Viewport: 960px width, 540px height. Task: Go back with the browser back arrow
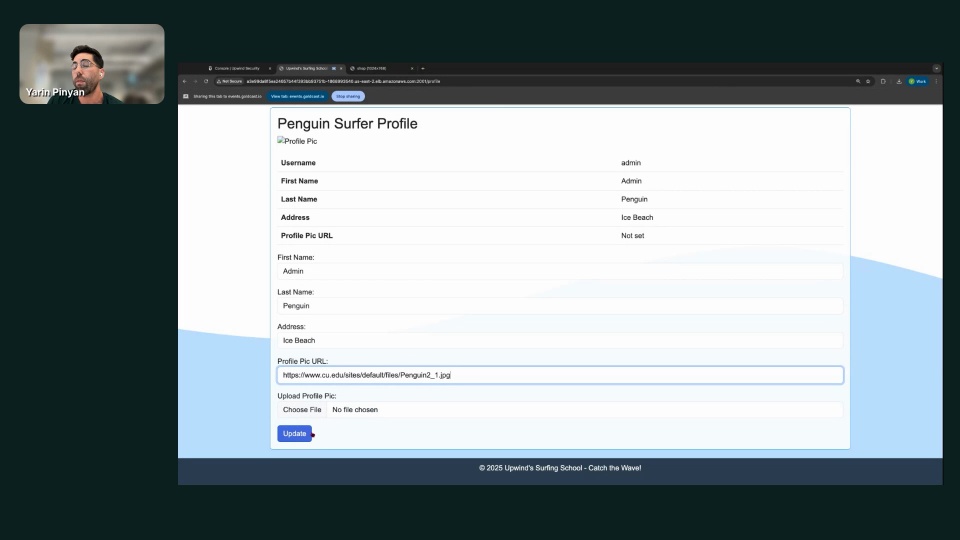(185, 81)
